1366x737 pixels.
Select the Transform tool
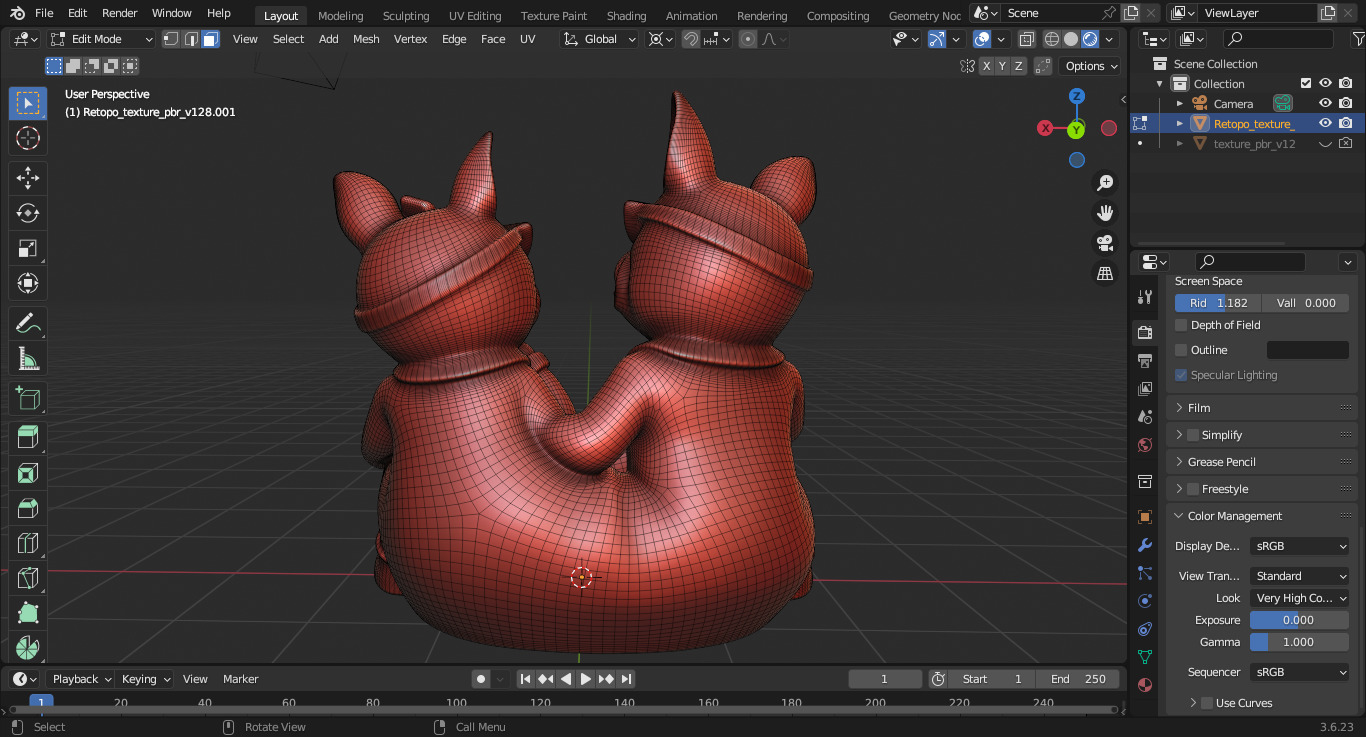(x=28, y=283)
